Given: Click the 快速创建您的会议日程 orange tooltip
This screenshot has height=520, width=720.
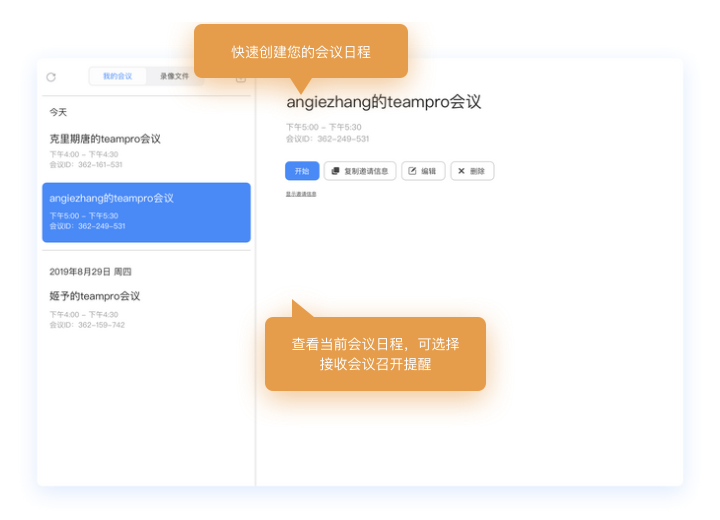Looking at the screenshot, I should tap(300, 51).
